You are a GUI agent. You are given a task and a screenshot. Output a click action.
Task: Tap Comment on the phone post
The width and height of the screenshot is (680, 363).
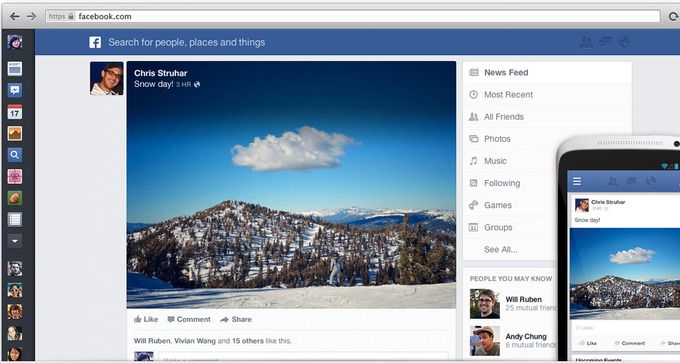point(630,343)
